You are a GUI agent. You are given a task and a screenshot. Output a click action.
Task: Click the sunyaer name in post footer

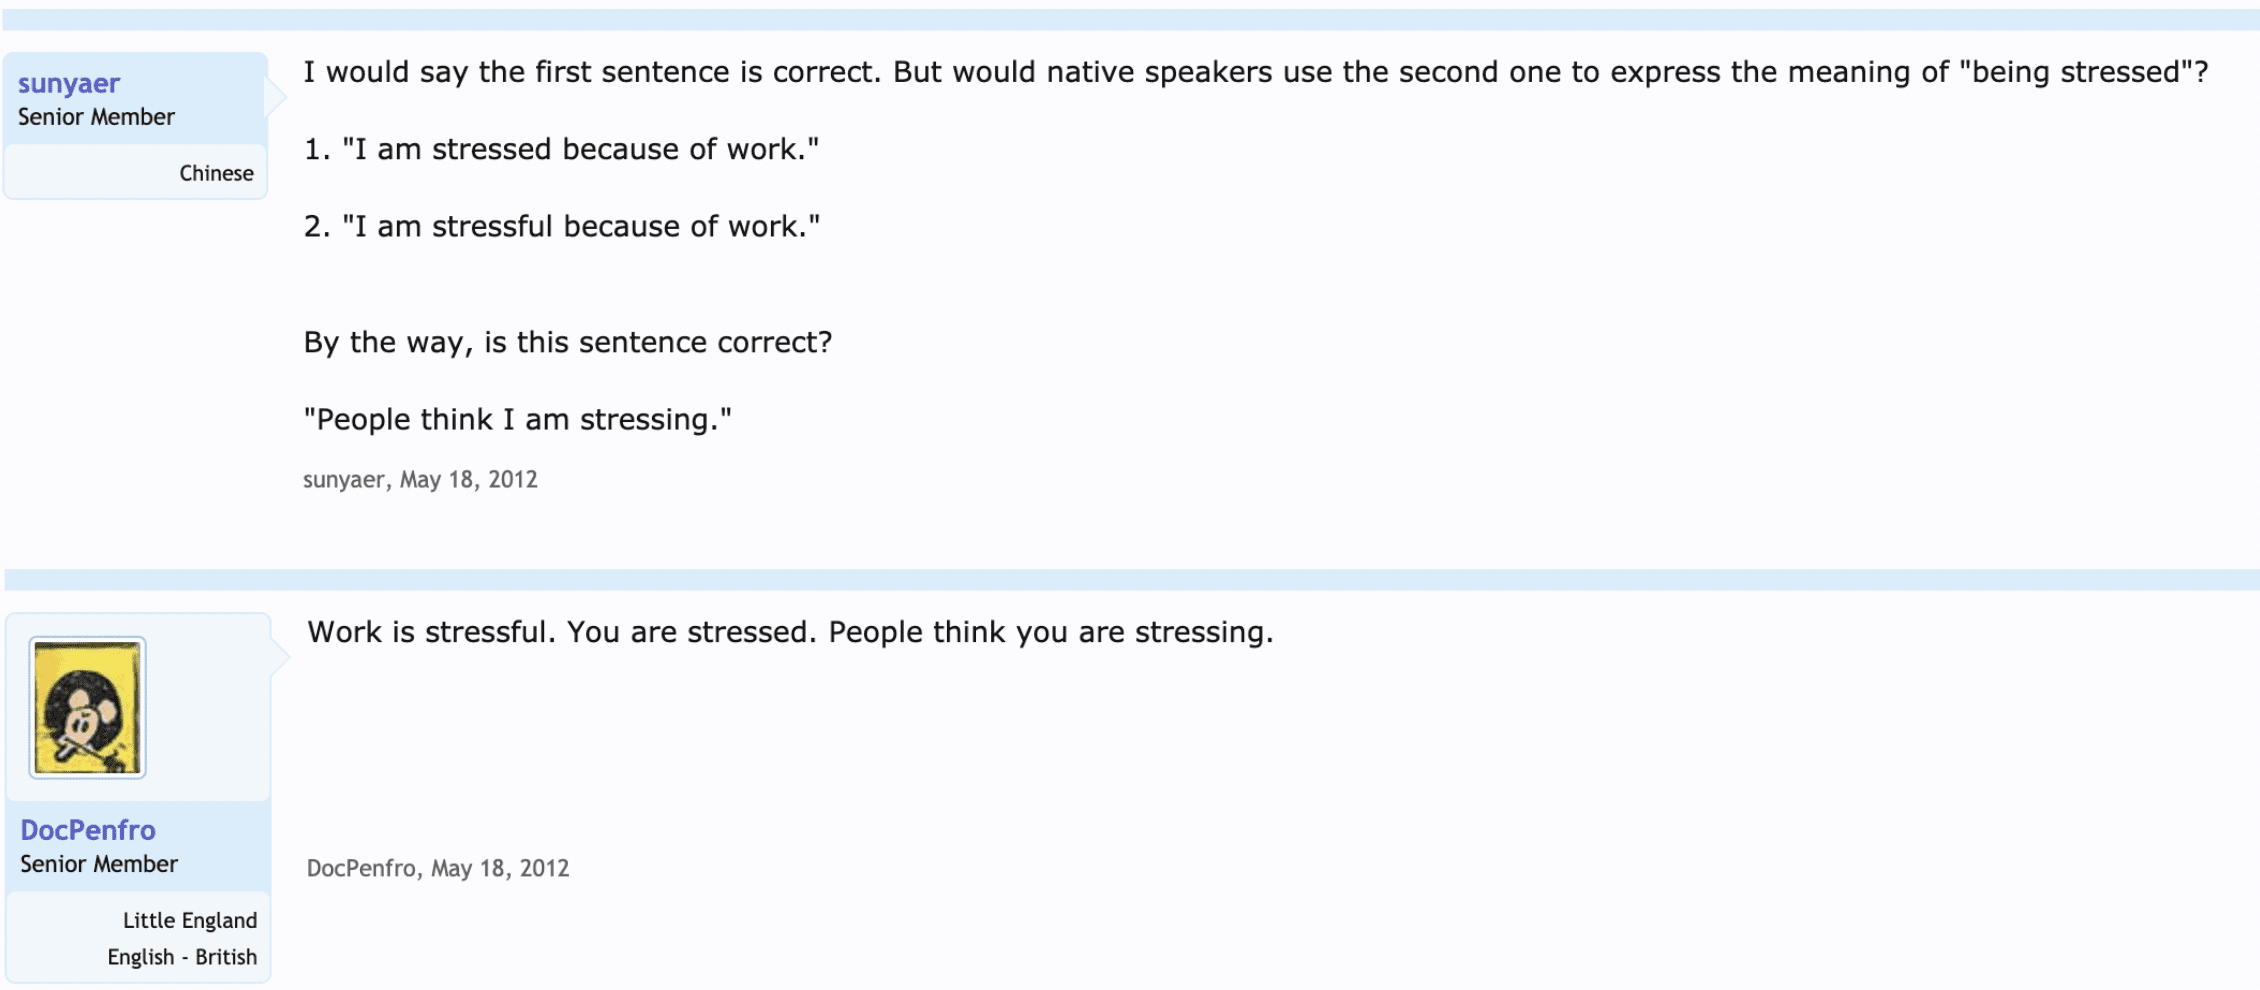[x=343, y=480]
